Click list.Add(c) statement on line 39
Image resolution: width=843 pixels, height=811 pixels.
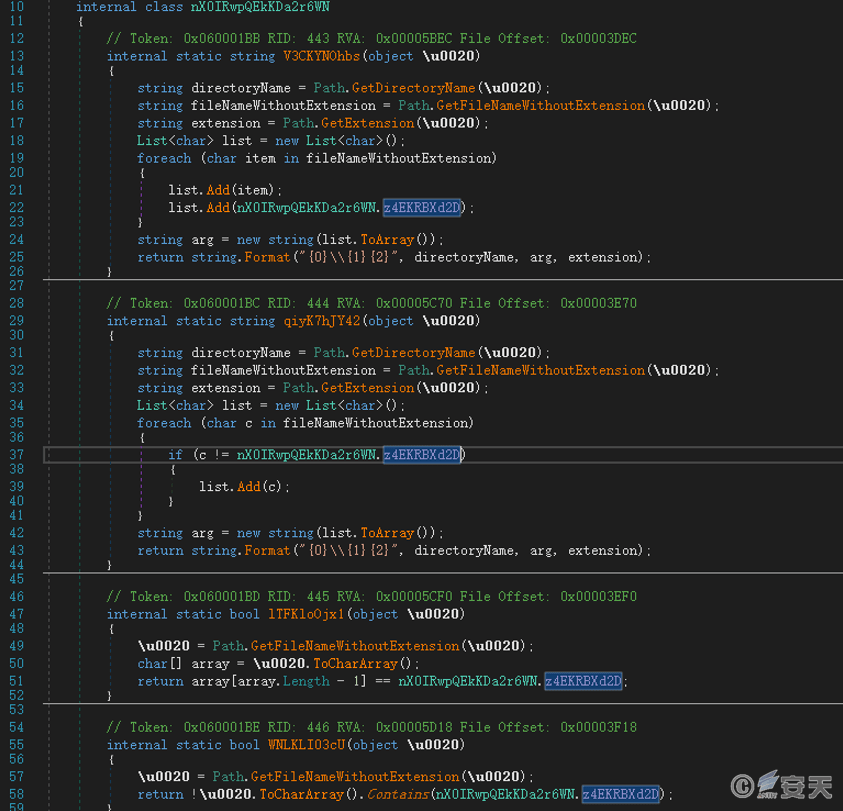pos(245,486)
